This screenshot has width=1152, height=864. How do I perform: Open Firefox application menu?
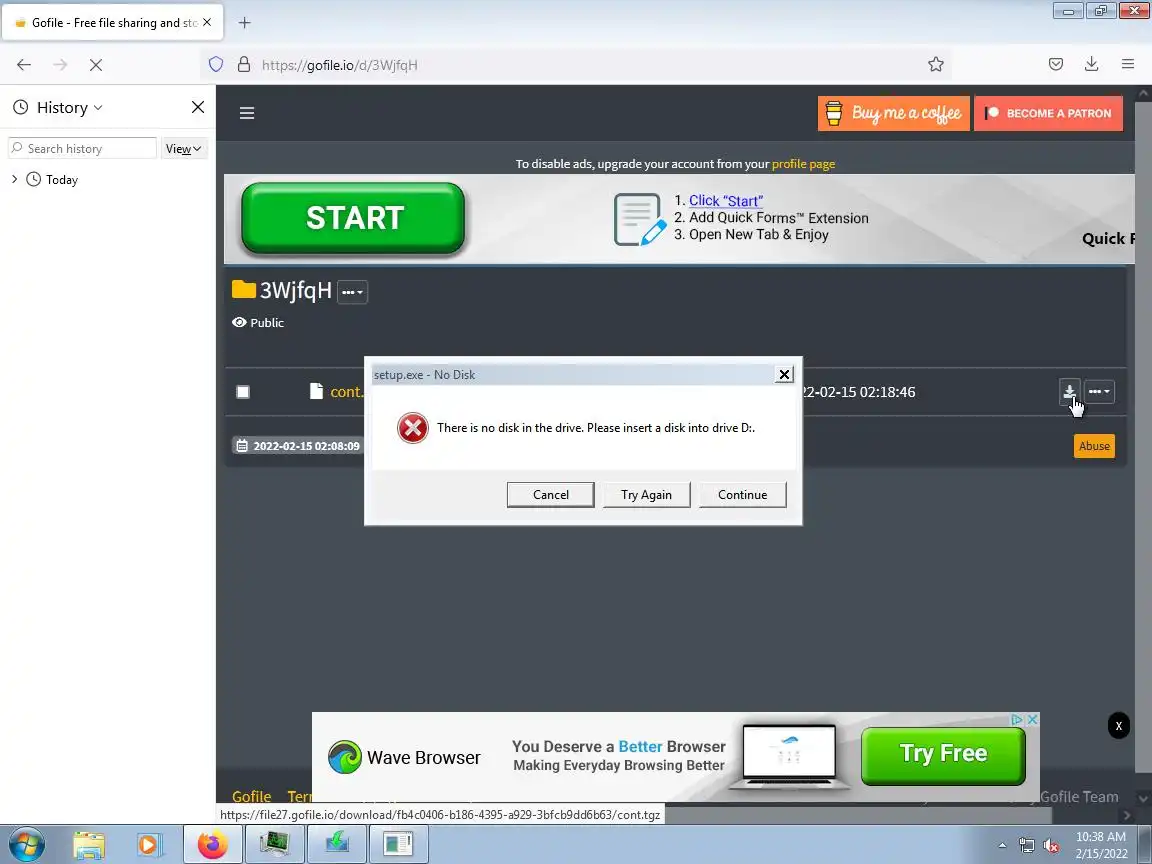tap(1128, 65)
